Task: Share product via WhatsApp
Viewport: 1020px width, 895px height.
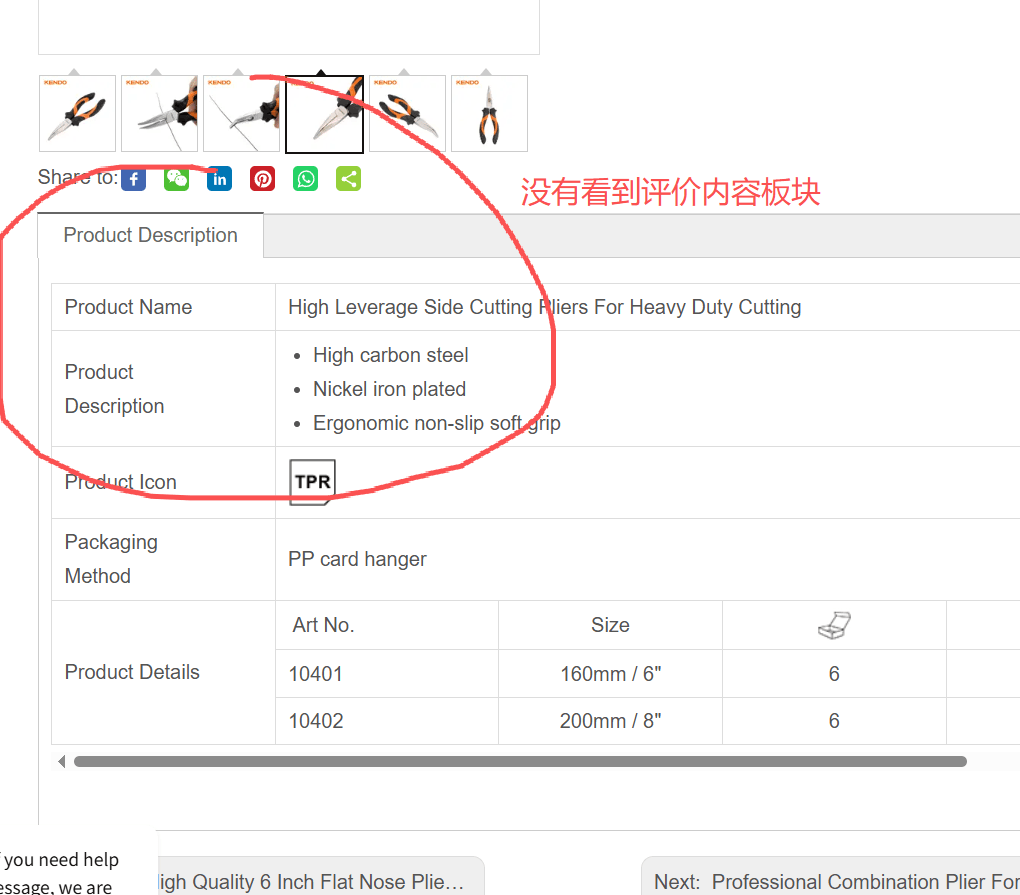Action: coord(305,179)
